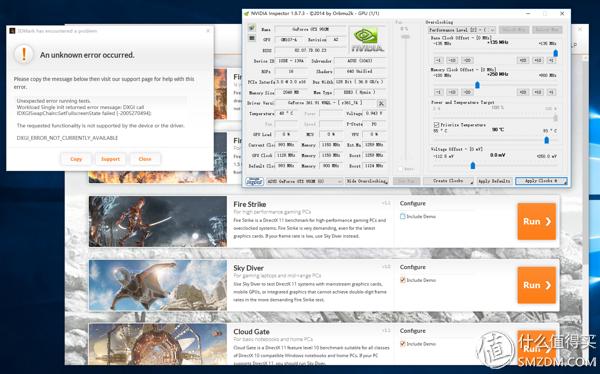
Task: Enable Include Demo for Fire Strike
Action: (403, 216)
